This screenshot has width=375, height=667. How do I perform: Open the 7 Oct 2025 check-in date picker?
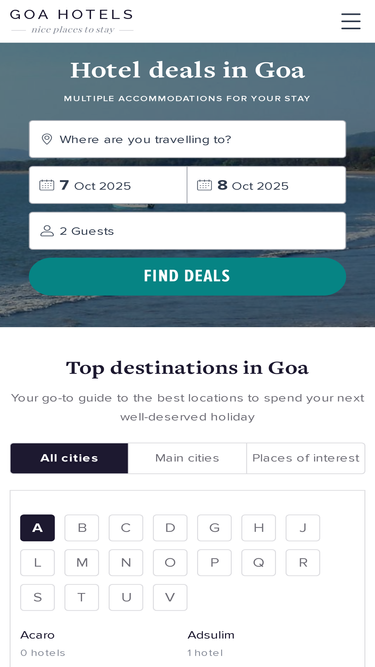[108, 185]
